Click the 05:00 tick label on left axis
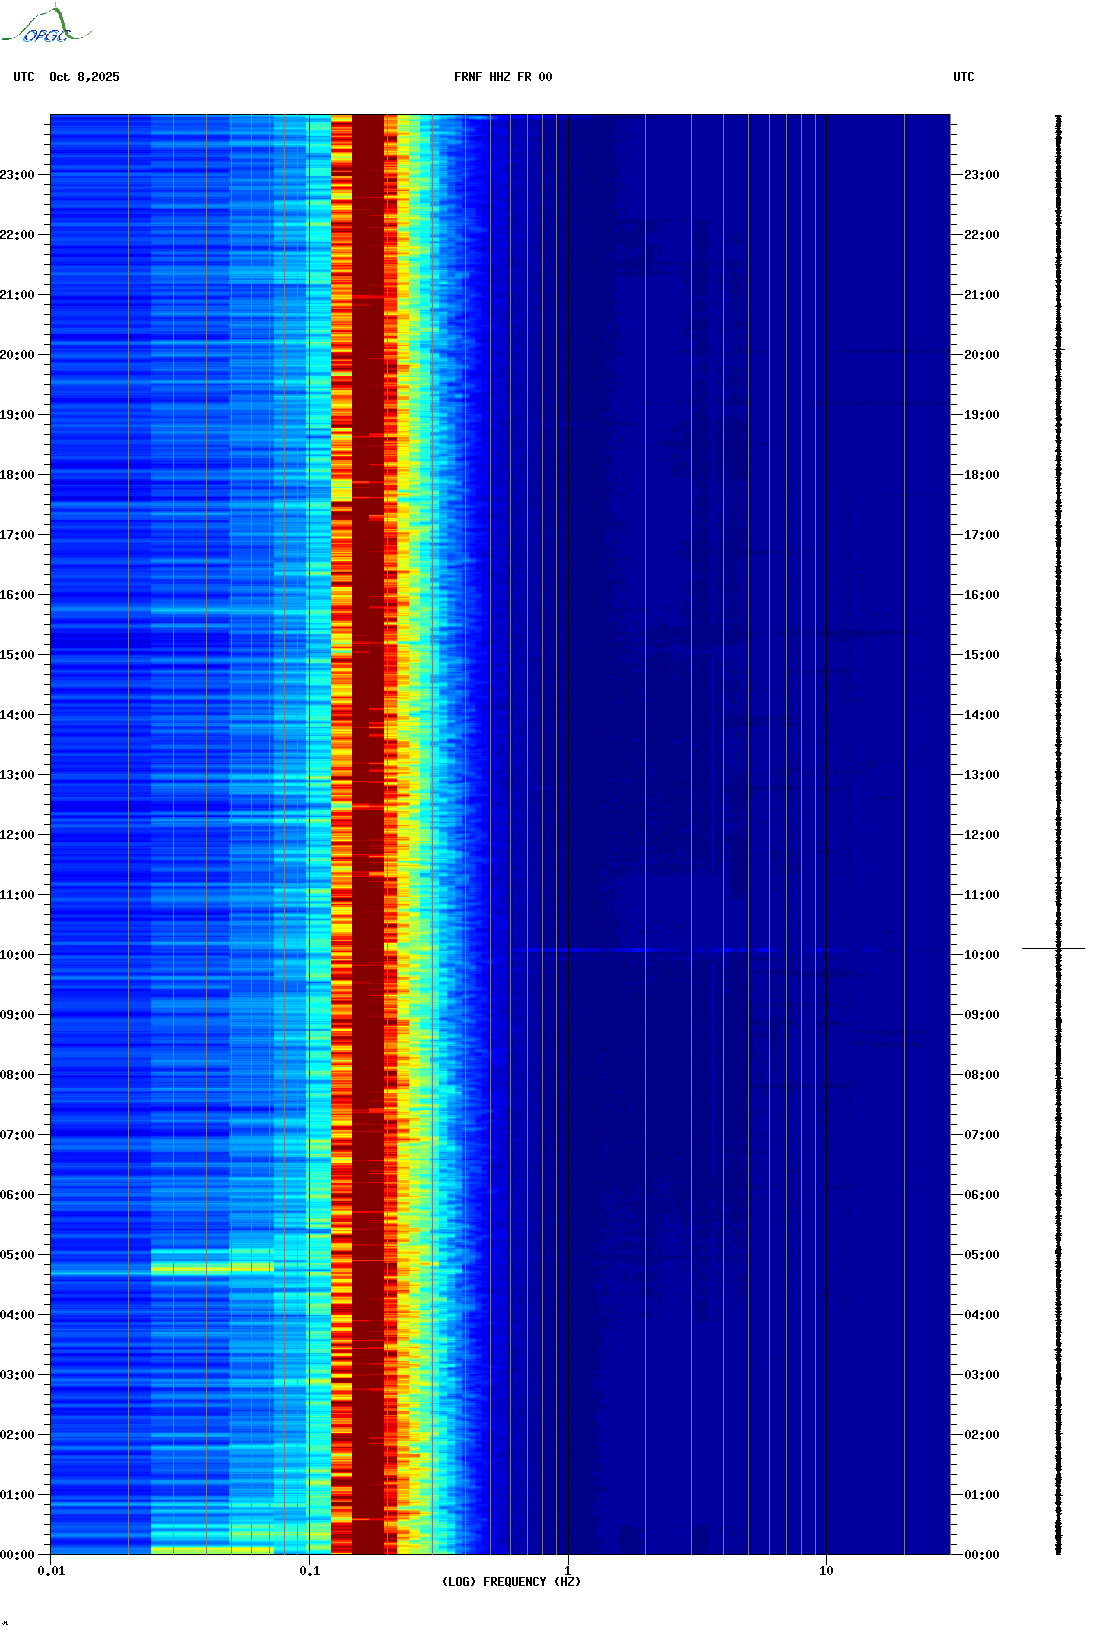The image size is (1102, 1634). [17, 1255]
